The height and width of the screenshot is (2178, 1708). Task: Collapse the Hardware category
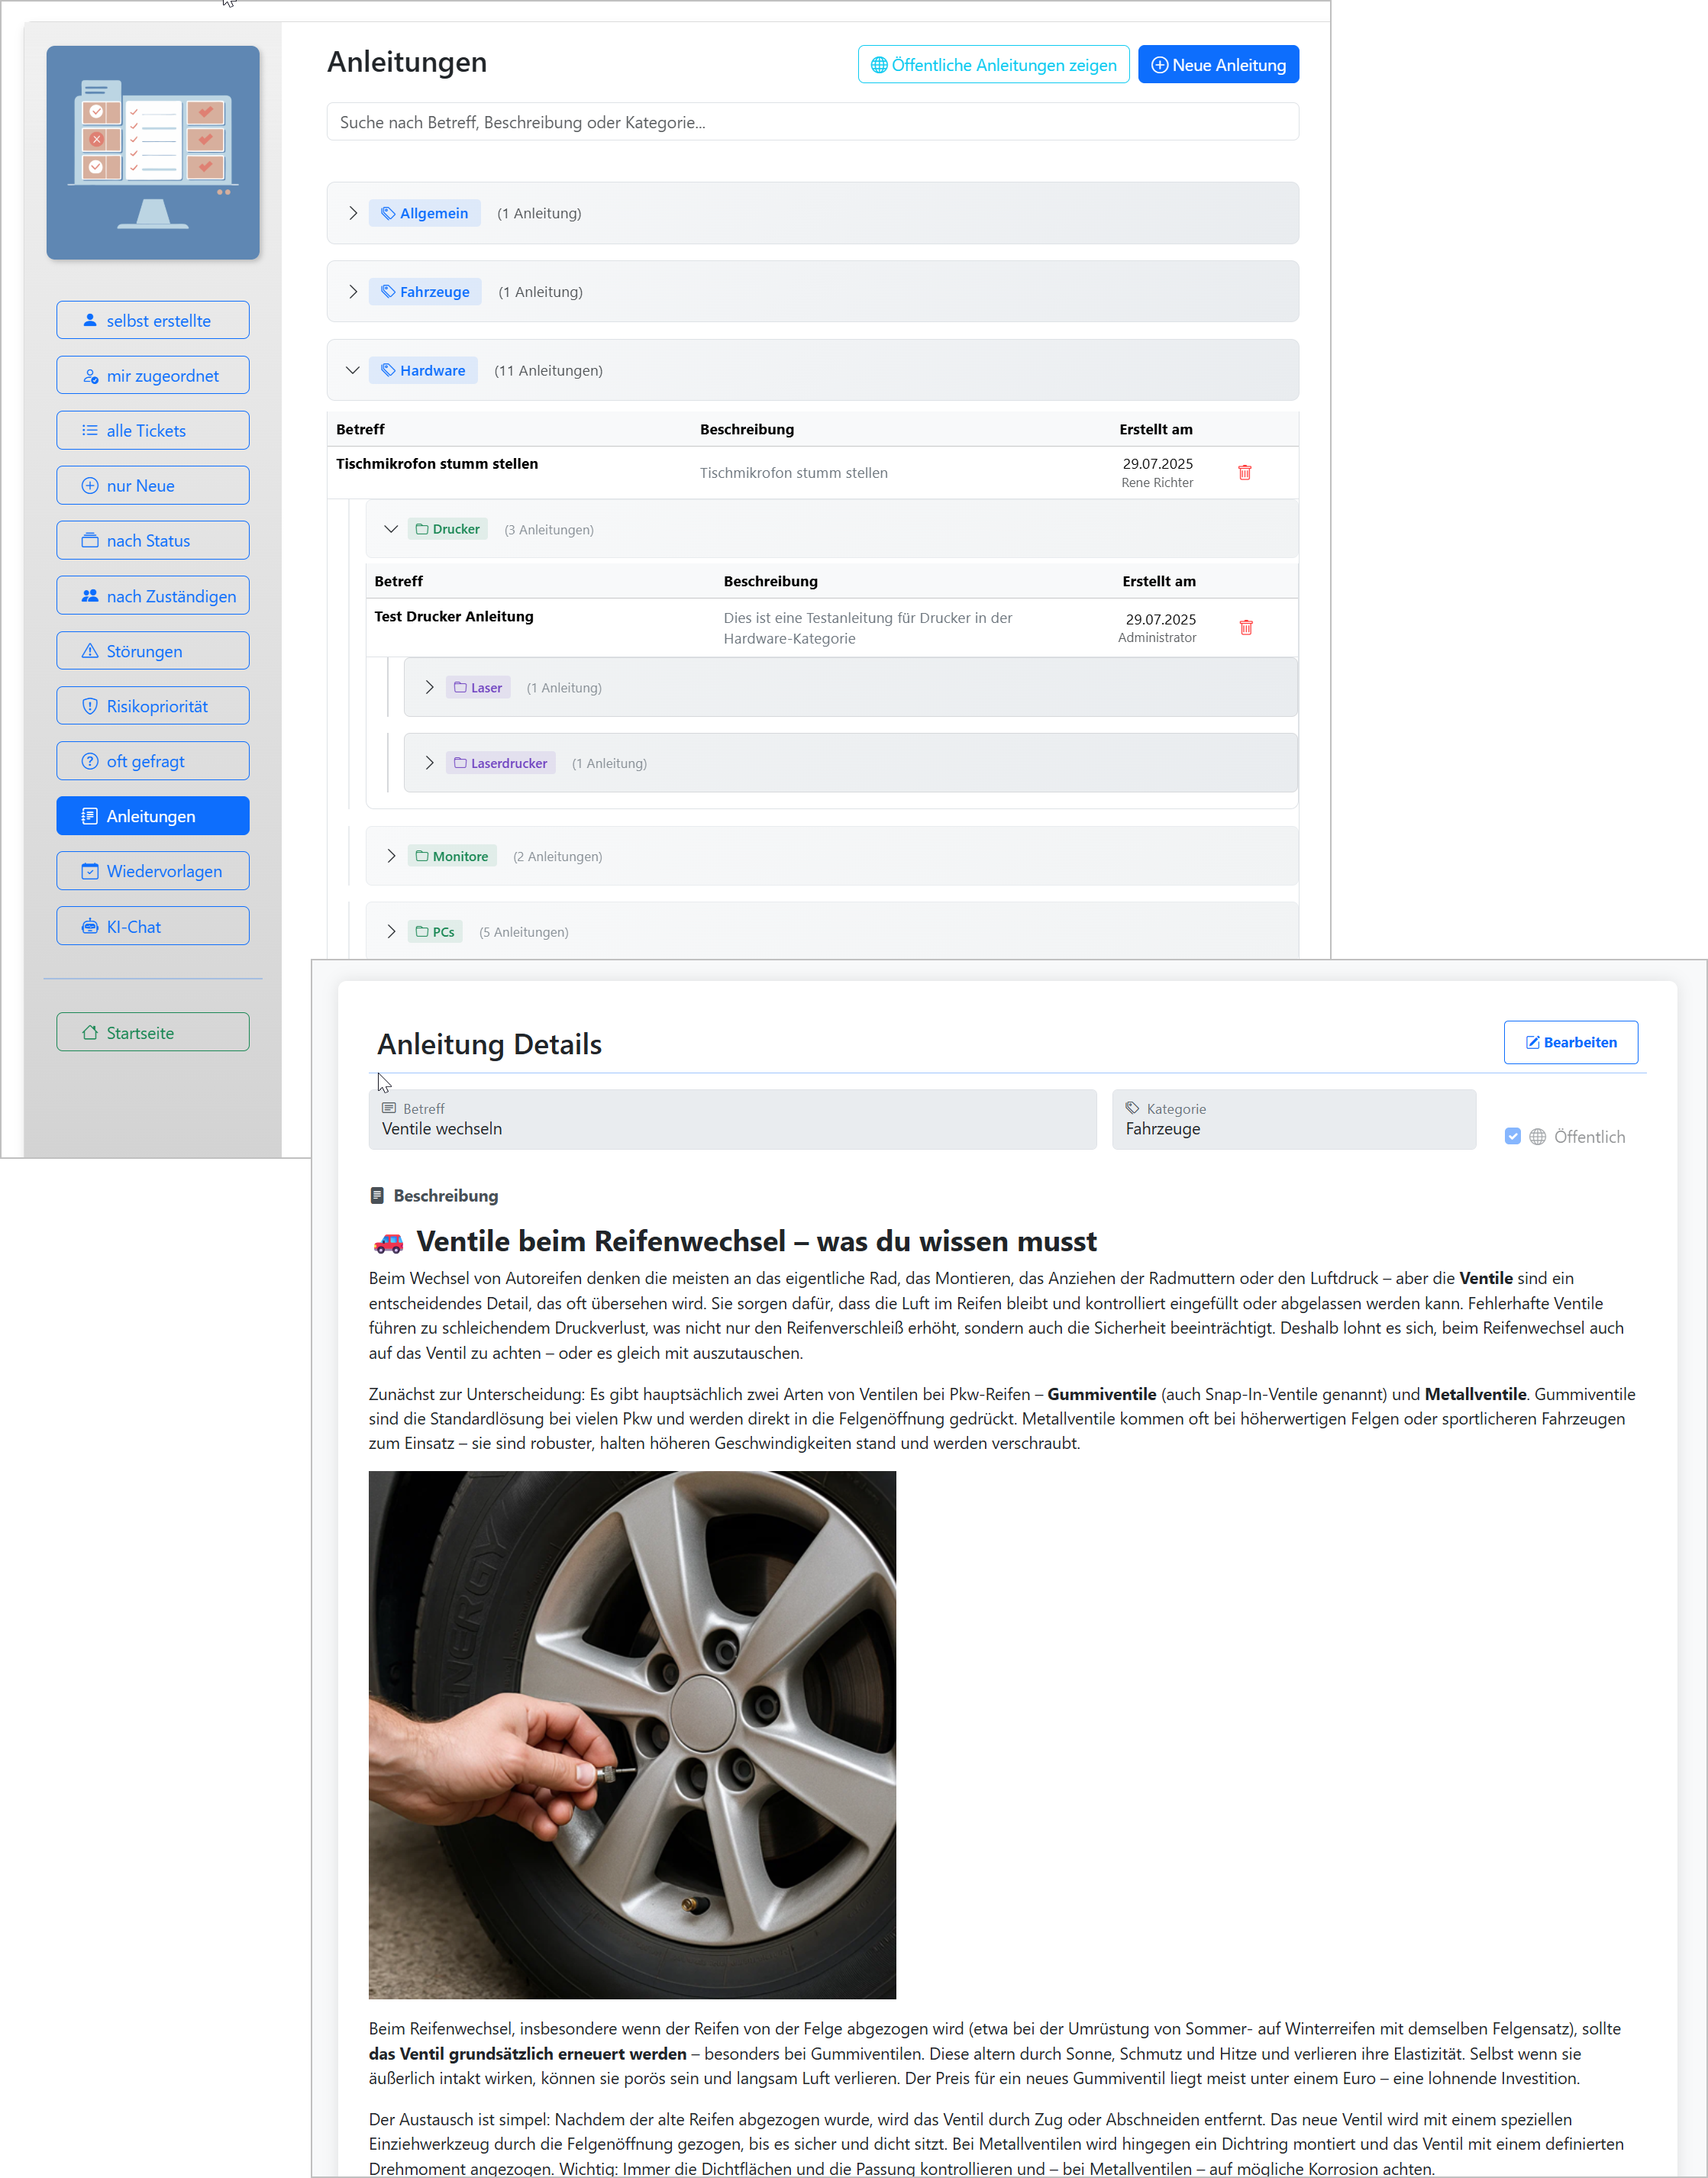(x=353, y=370)
